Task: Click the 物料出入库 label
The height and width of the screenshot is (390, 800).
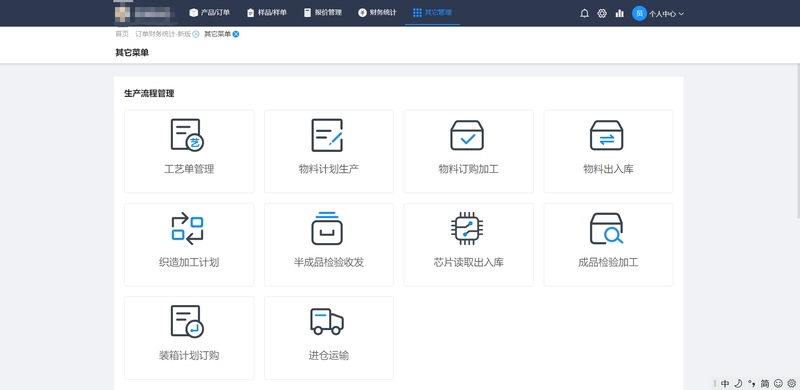Action: (608, 169)
